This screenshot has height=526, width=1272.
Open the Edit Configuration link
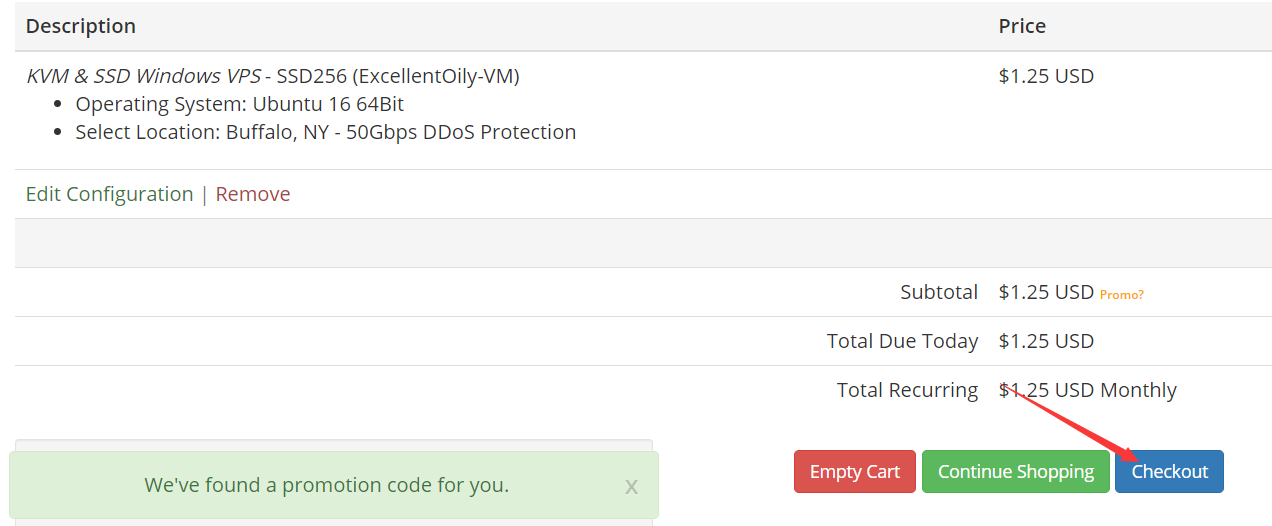pos(109,194)
